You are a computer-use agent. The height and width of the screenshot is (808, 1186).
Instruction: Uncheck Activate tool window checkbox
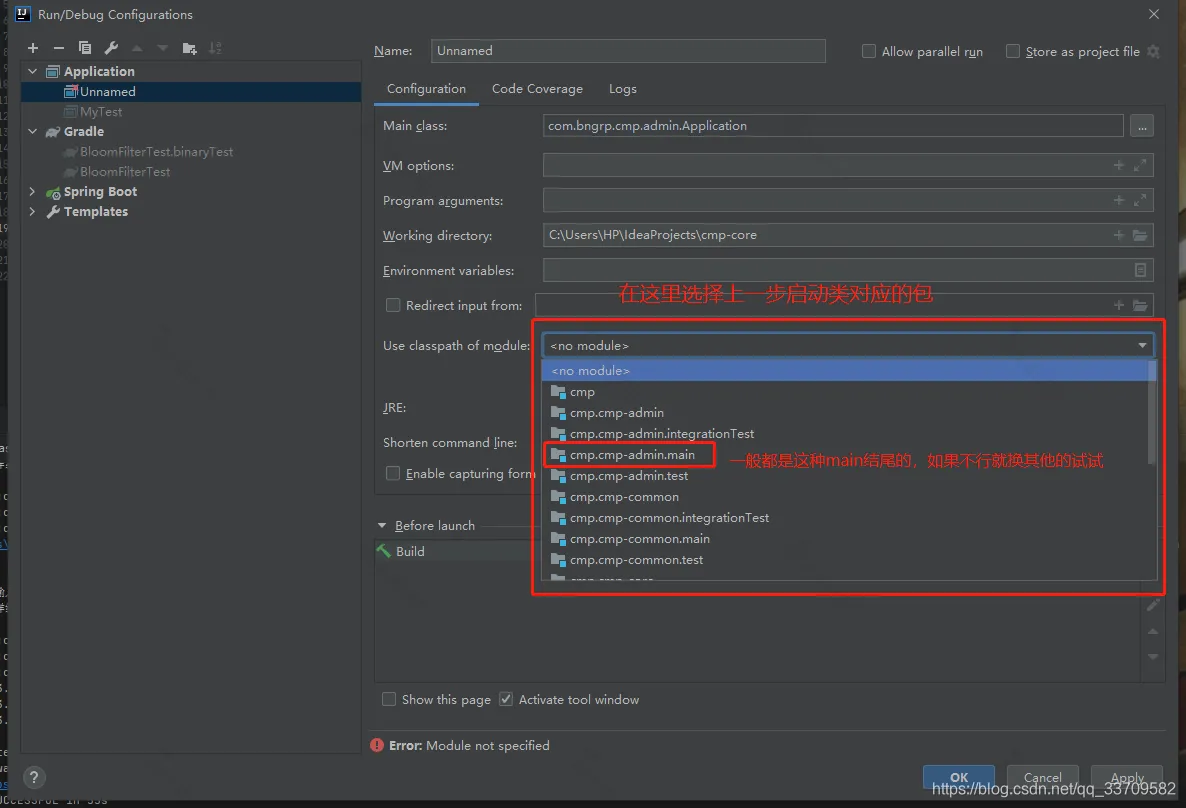506,699
